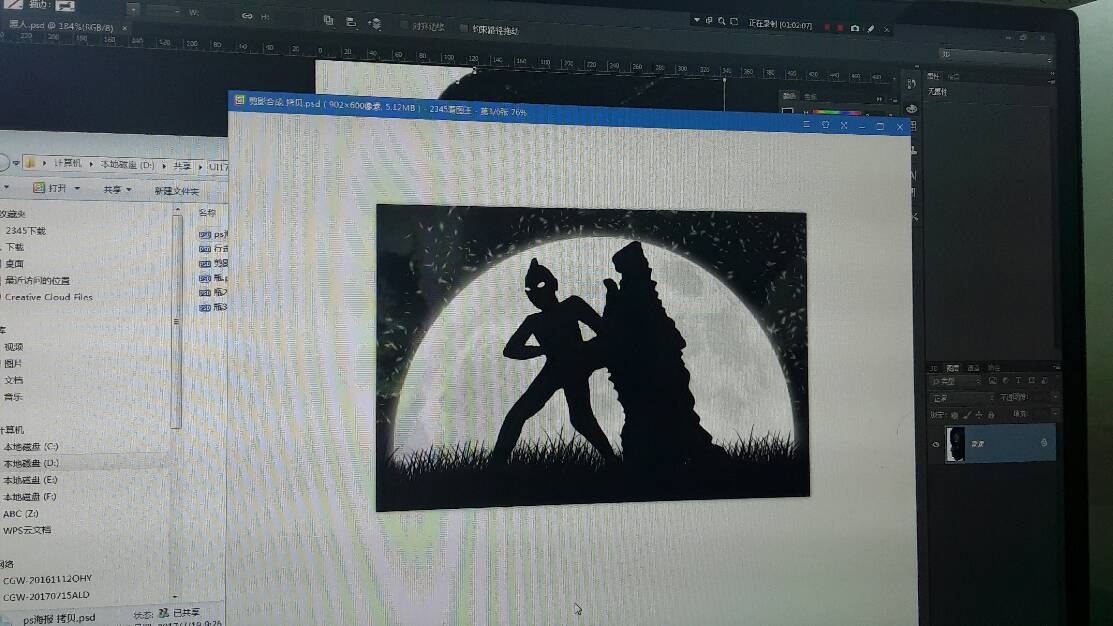Click the palette icon in collapsed dock
This screenshot has width=1113, height=626.
point(912,109)
